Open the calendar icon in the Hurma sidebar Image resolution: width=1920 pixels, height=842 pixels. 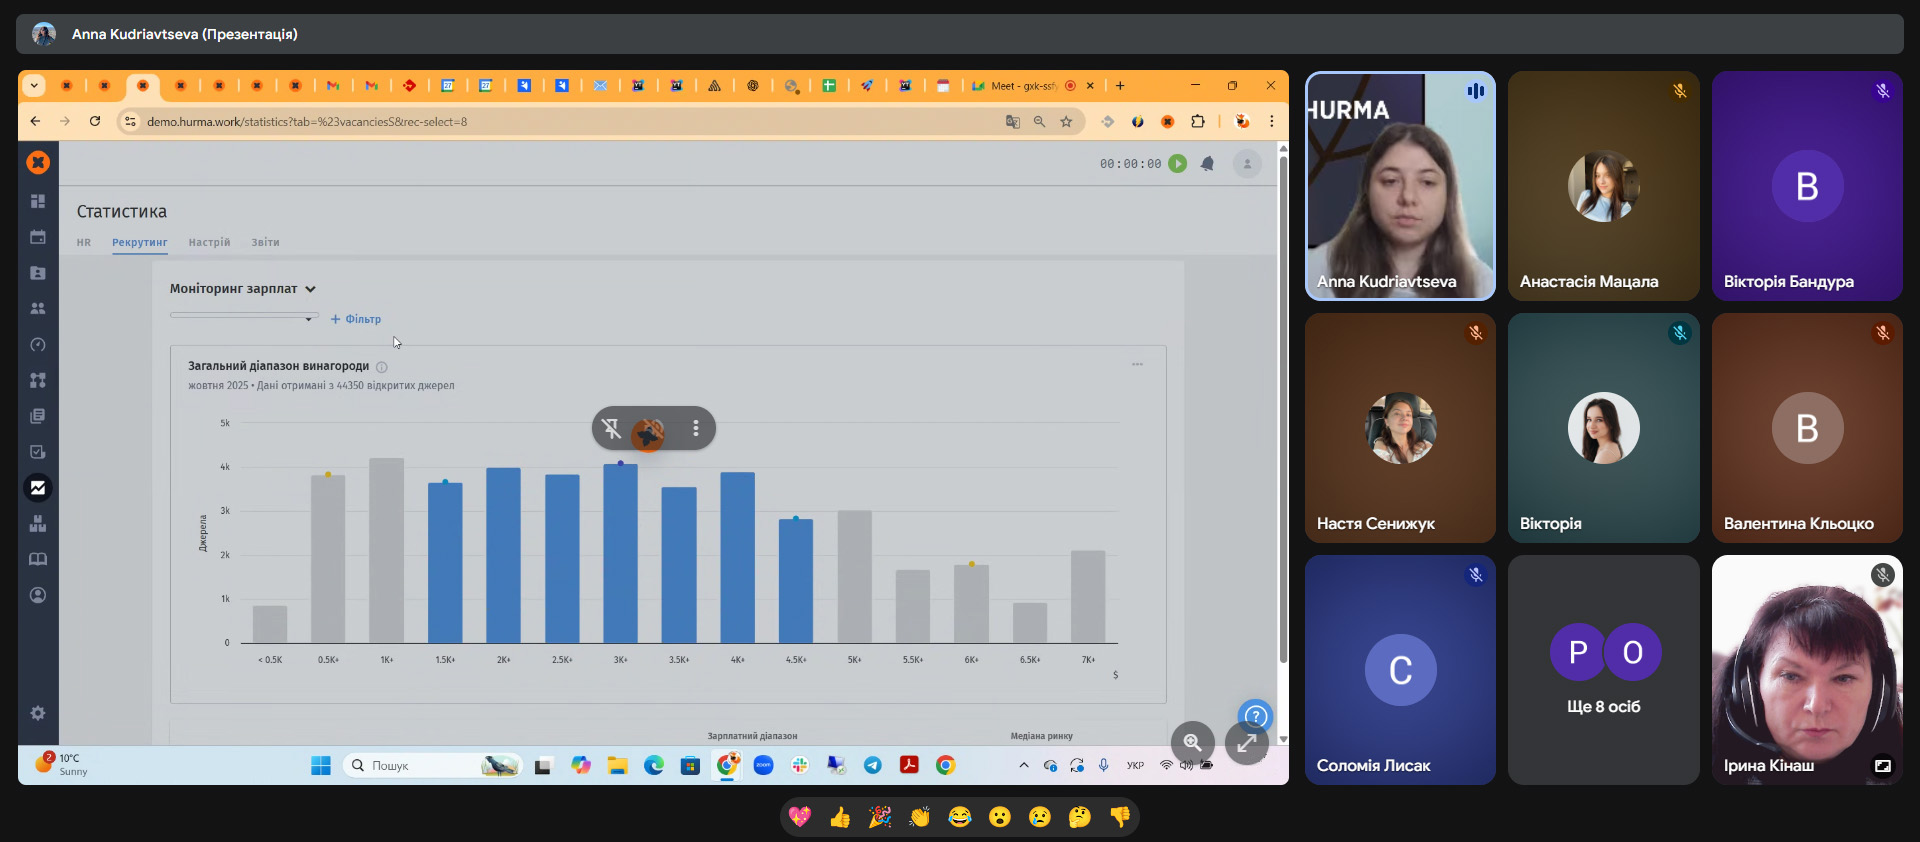pyautogui.click(x=38, y=237)
